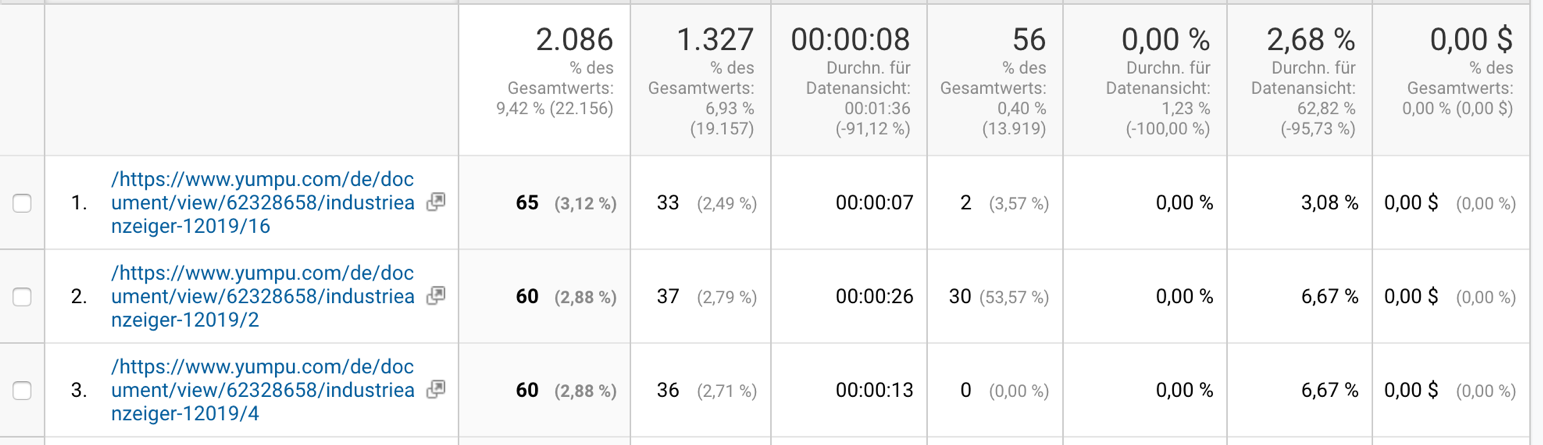Click the total value 56 in summary row
The height and width of the screenshot is (445, 1543).
click(1028, 40)
